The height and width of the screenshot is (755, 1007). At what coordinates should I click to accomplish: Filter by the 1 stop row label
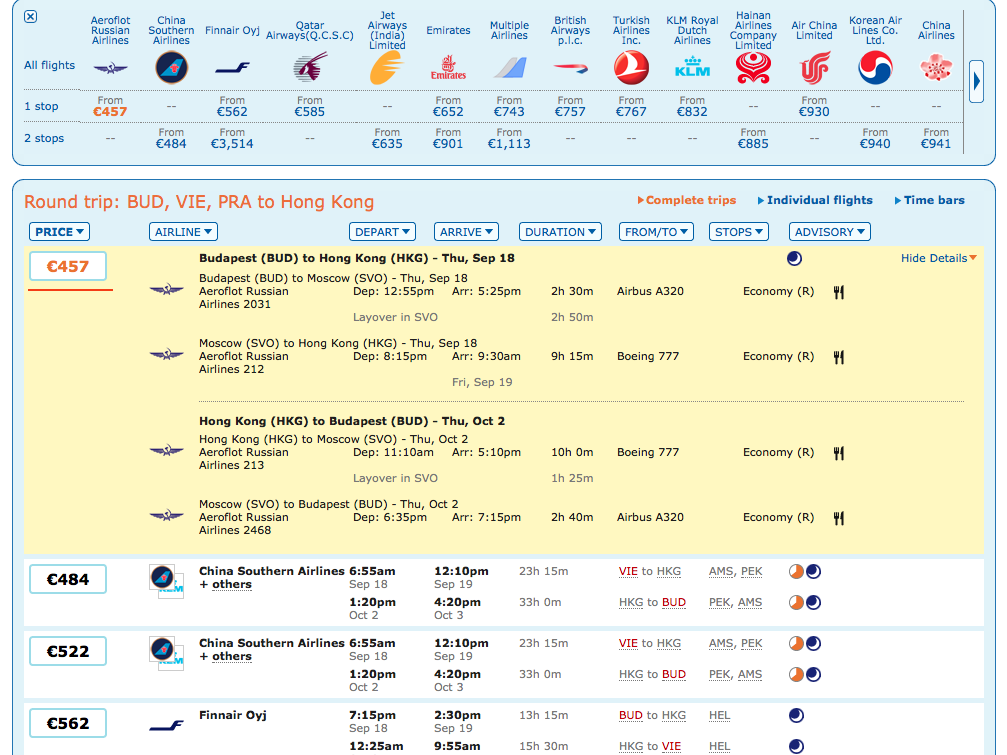41,106
